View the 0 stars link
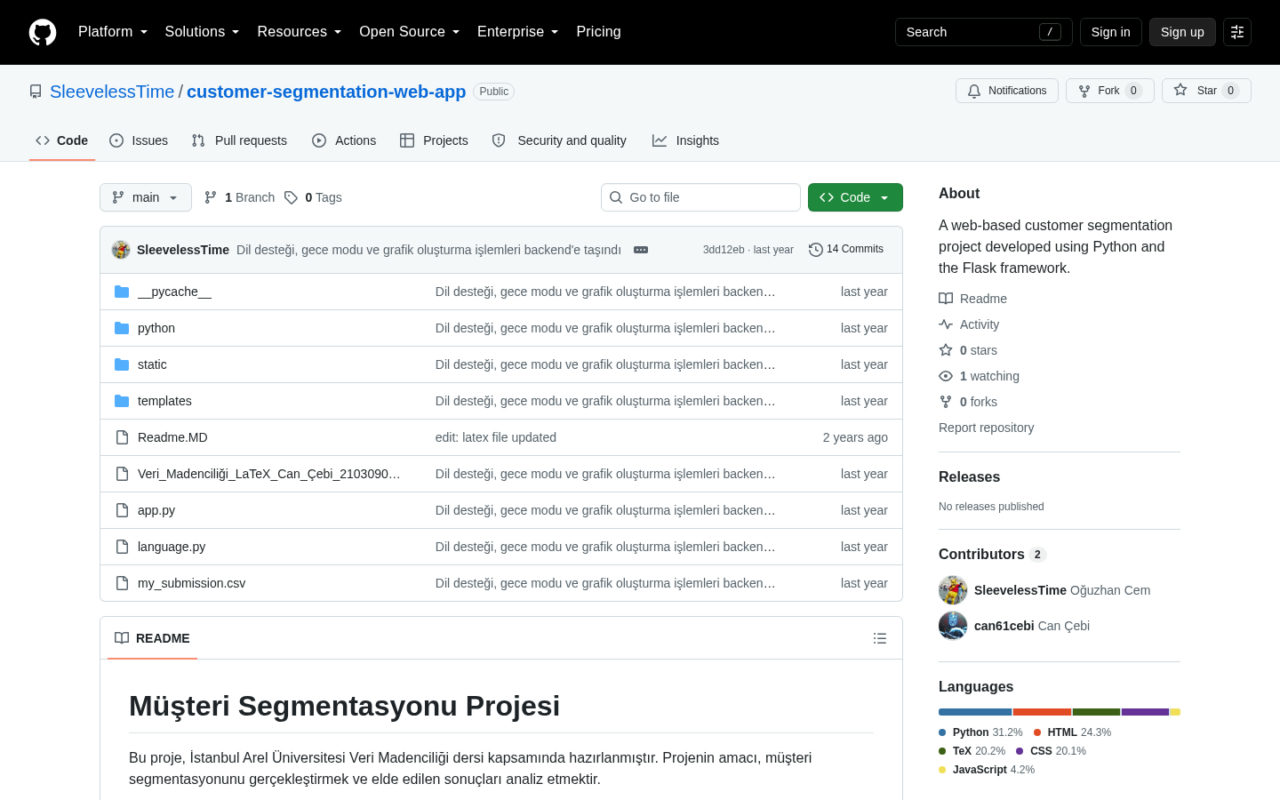This screenshot has height=800, width=1280. (968, 351)
